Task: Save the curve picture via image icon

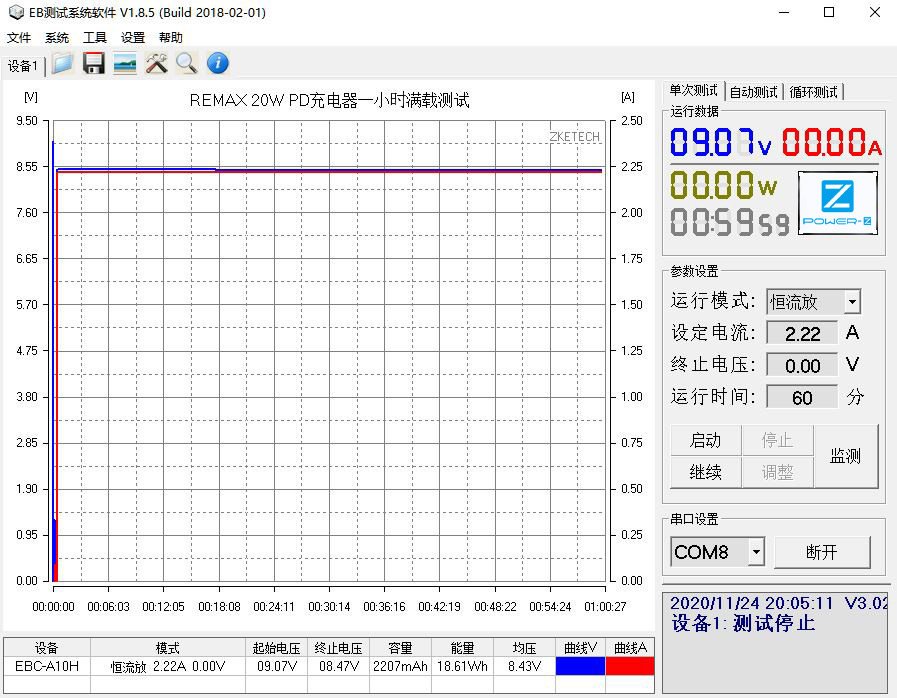Action: (125, 63)
